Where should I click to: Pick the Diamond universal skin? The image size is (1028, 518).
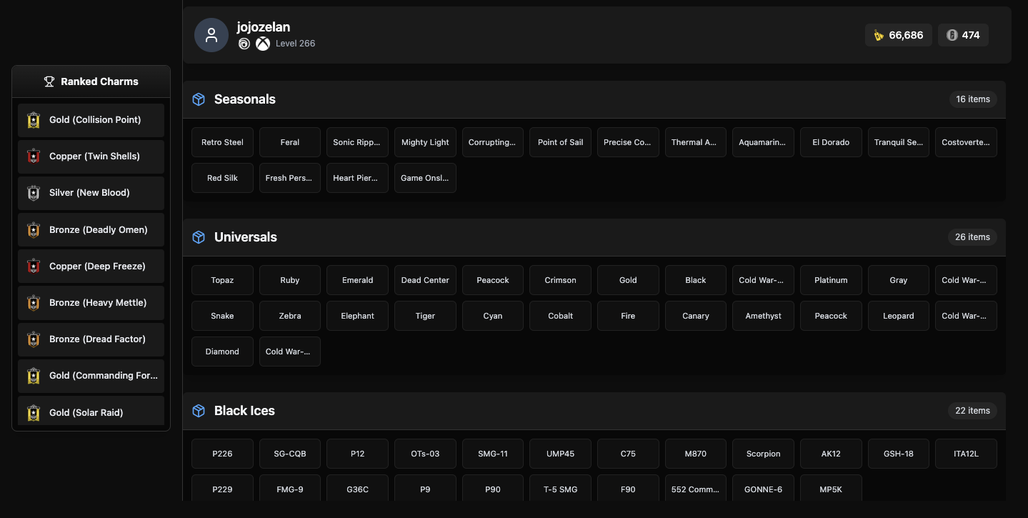click(222, 351)
